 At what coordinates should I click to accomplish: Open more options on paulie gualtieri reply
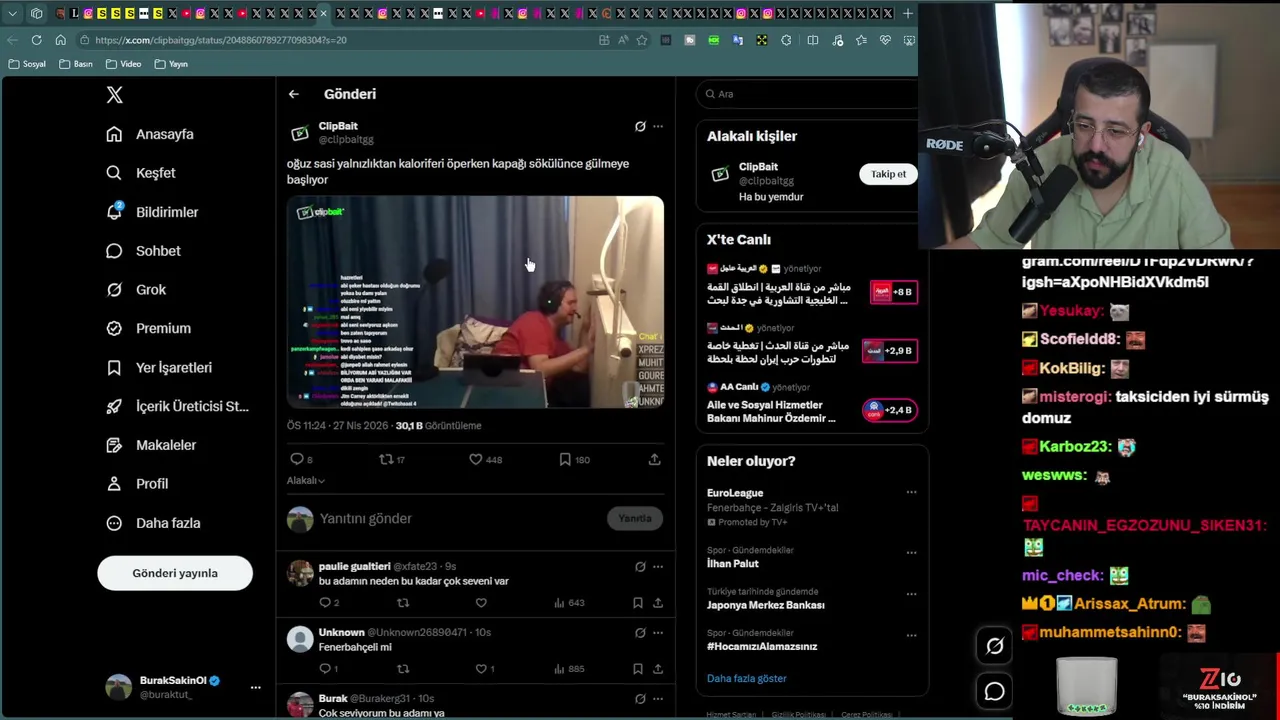point(658,566)
